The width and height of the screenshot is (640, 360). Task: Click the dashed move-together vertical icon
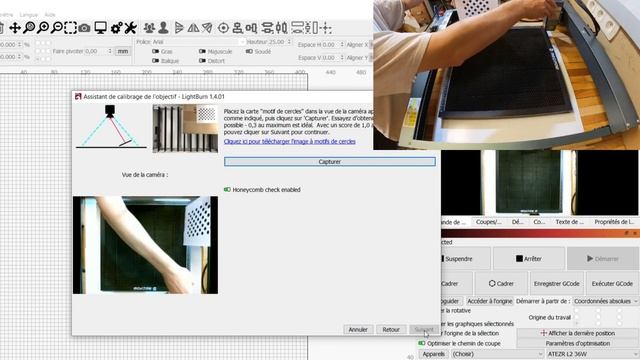tap(311, 28)
